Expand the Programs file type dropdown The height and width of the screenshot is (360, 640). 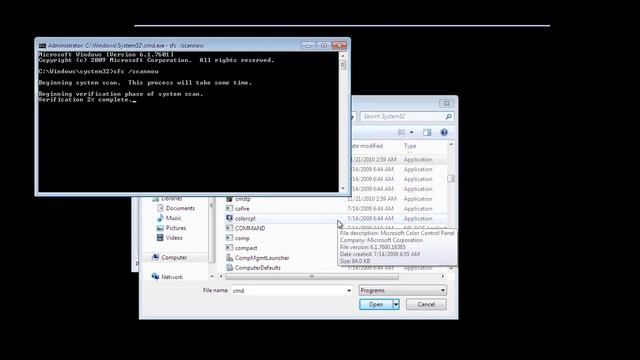[x=443, y=290]
